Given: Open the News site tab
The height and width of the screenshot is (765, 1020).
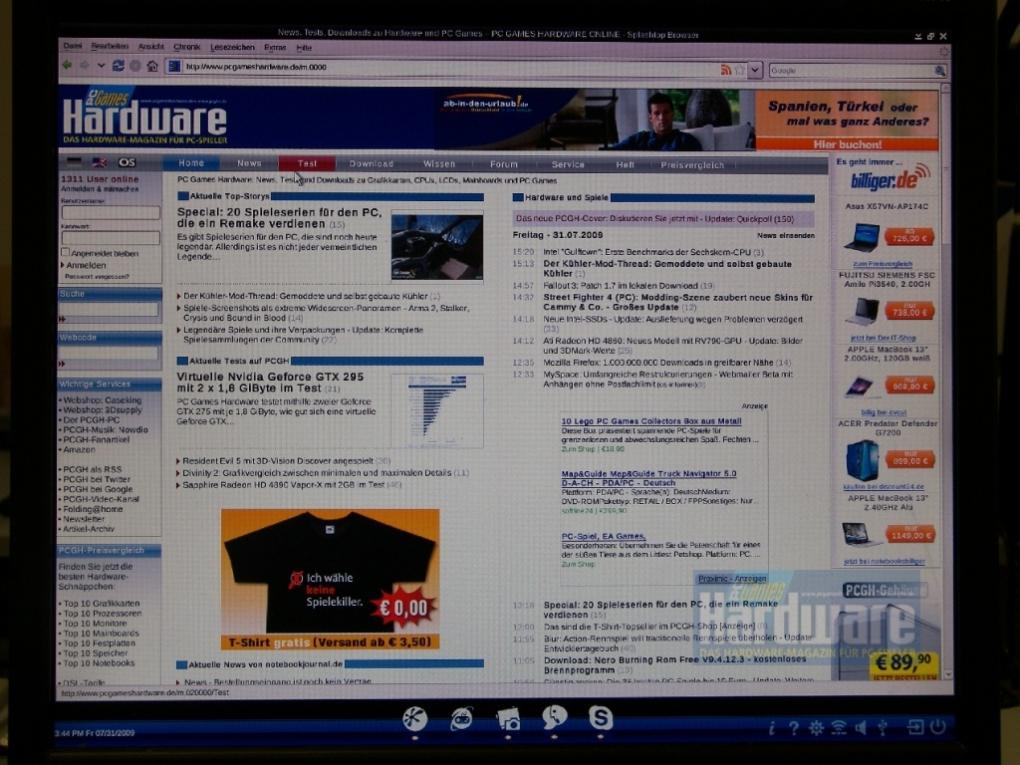Looking at the screenshot, I should (249, 163).
